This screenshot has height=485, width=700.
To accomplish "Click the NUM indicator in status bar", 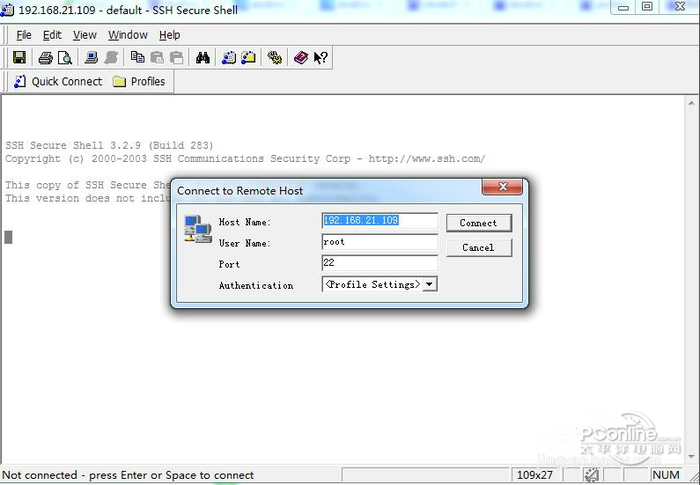I will [x=666, y=475].
